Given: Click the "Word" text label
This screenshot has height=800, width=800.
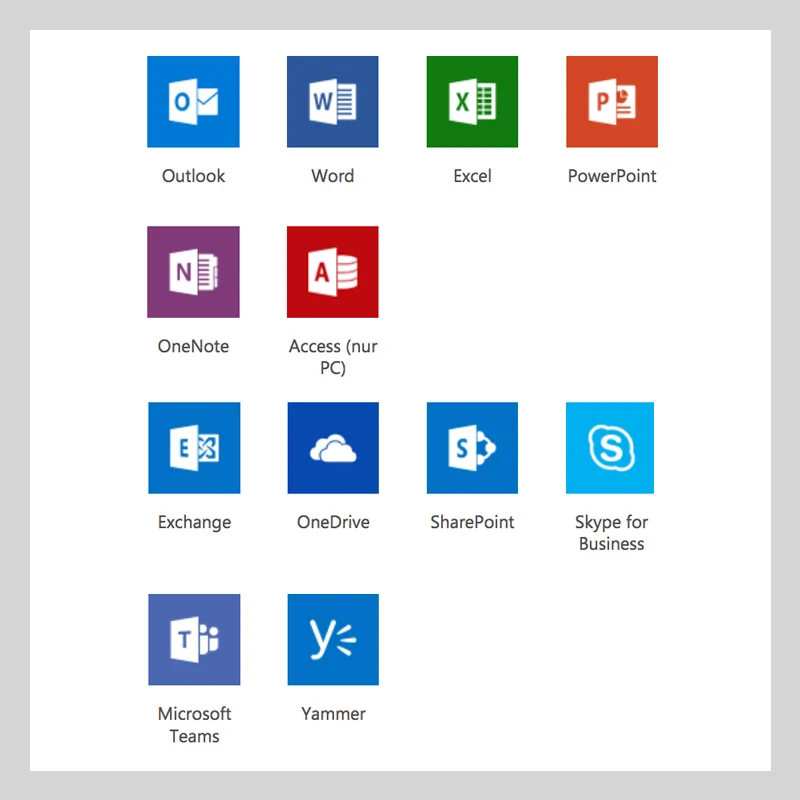Looking at the screenshot, I should (333, 176).
